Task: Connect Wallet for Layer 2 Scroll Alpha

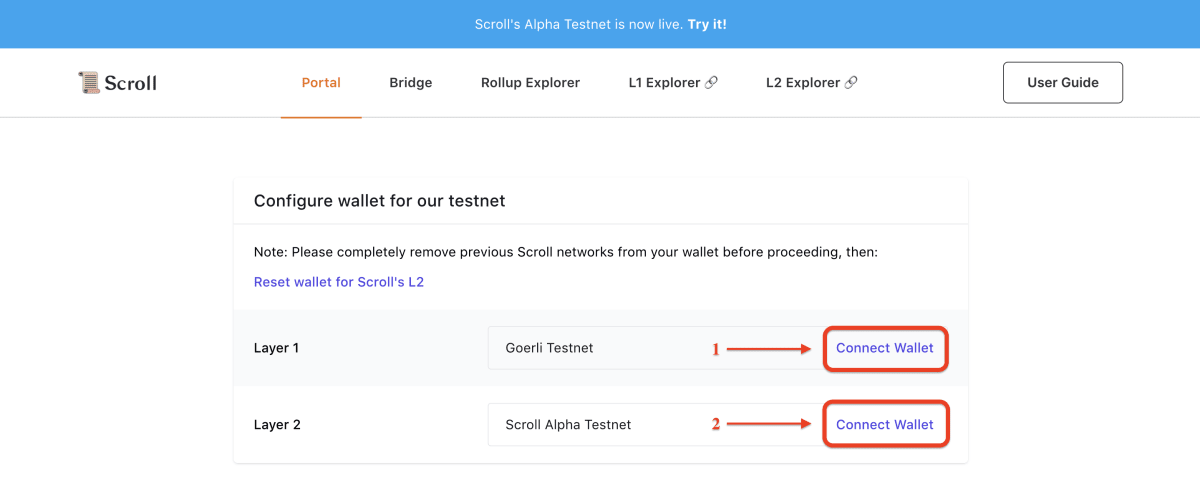Action: coord(884,424)
